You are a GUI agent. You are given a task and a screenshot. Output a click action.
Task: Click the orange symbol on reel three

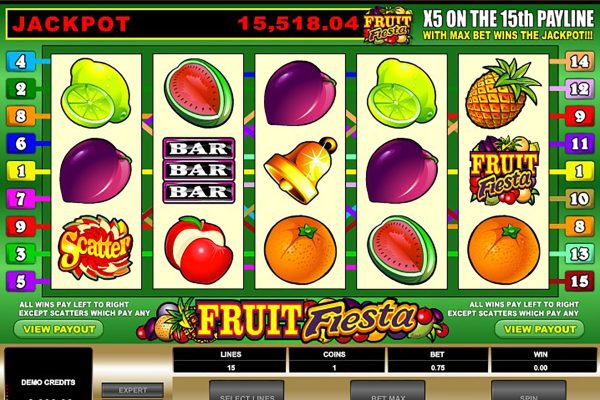click(x=300, y=250)
